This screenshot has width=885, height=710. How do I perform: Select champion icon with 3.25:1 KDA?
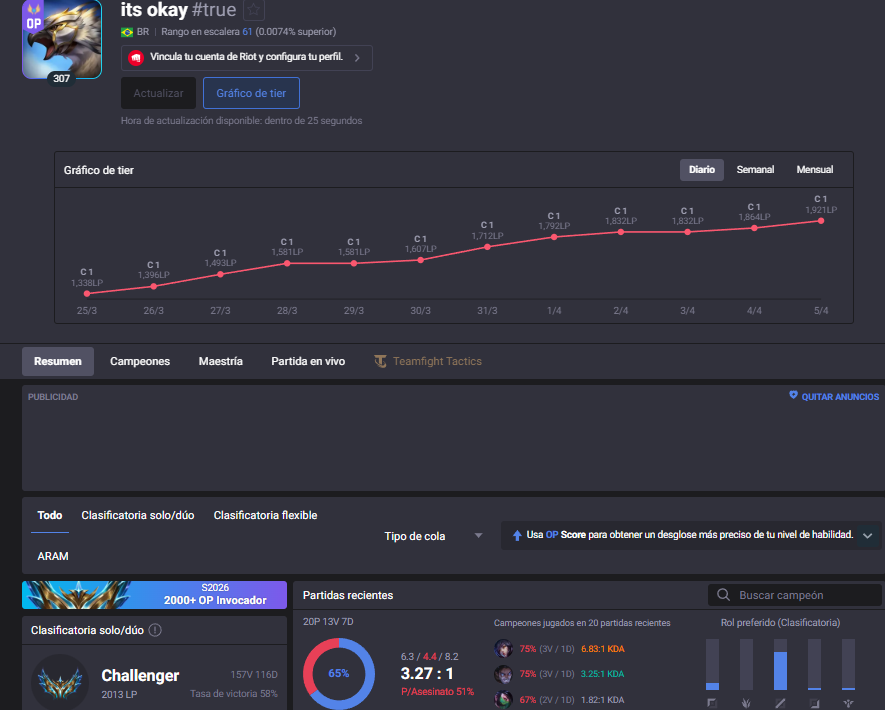coord(503,674)
